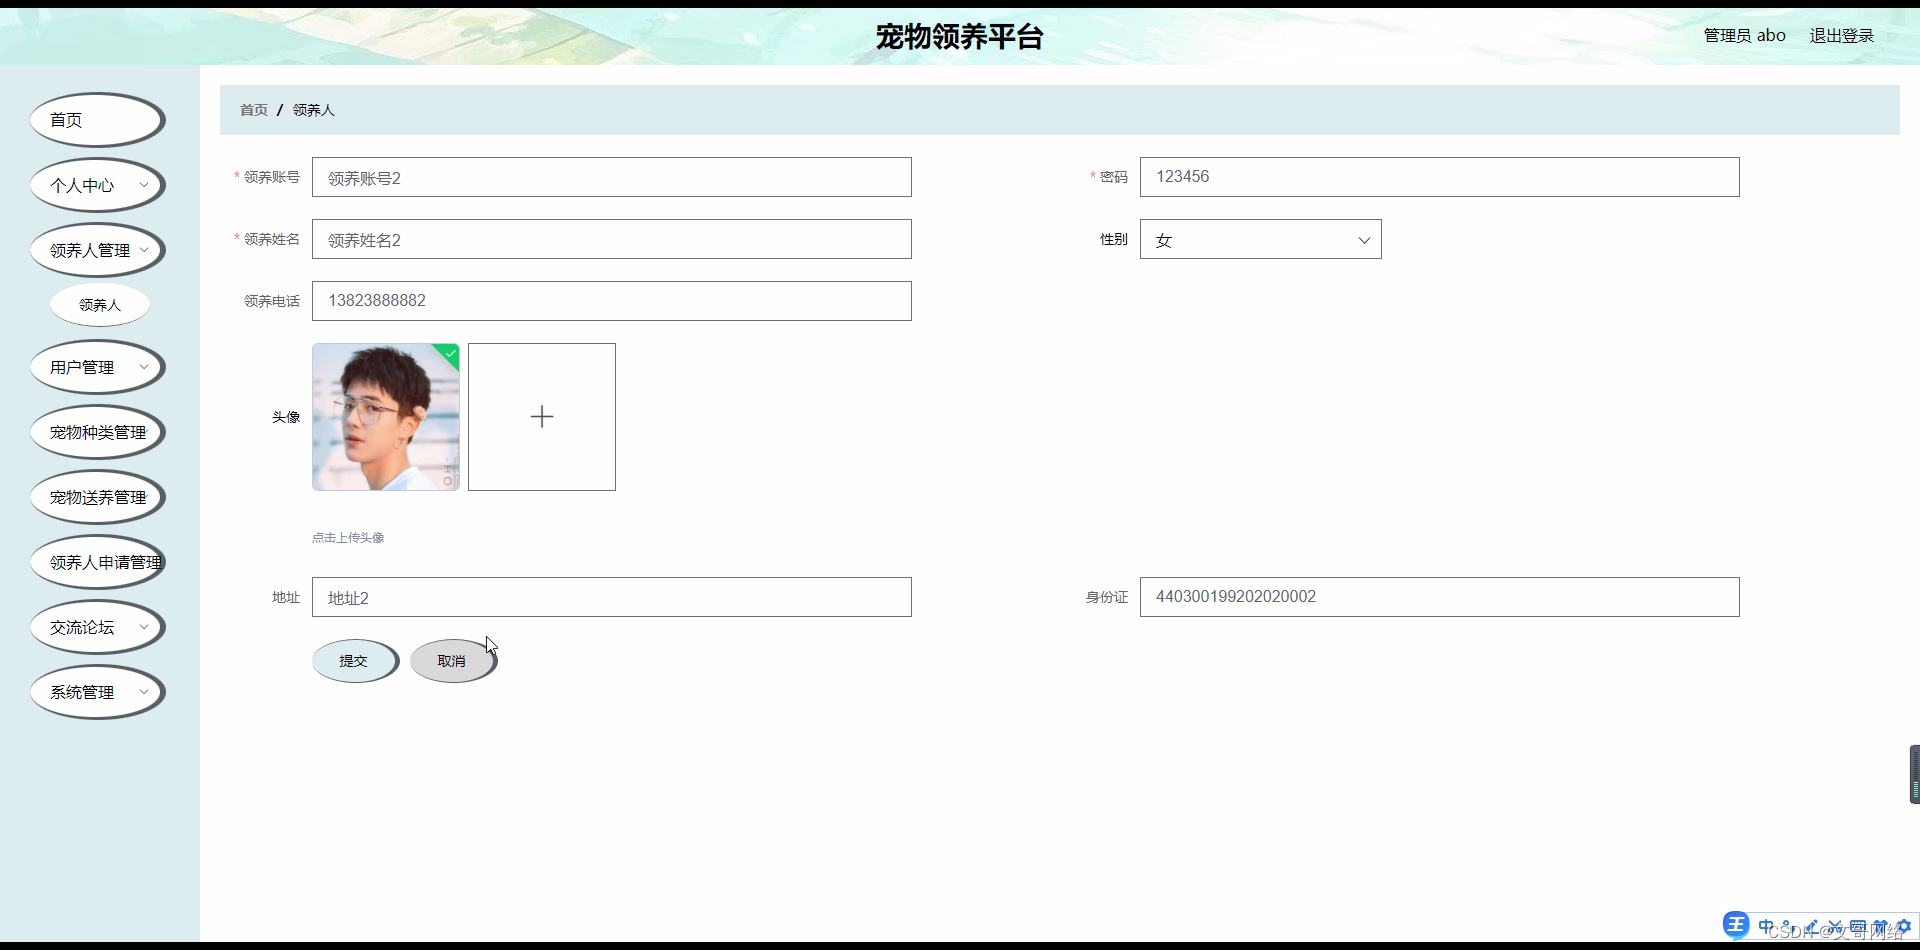Open the input method settings gear icon
The width and height of the screenshot is (1920, 950).
coord(1906,925)
